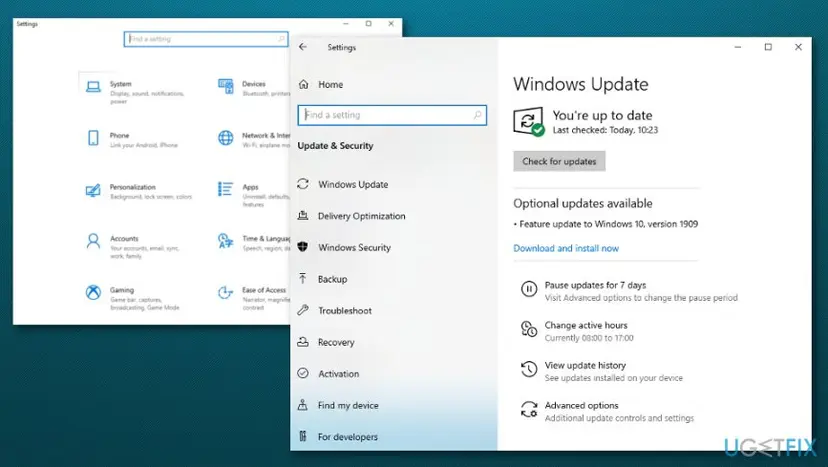Click the Delivery Optimization sidebar icon
The image size is (828, 467).
pyautogui.click(x=303, y=216)
